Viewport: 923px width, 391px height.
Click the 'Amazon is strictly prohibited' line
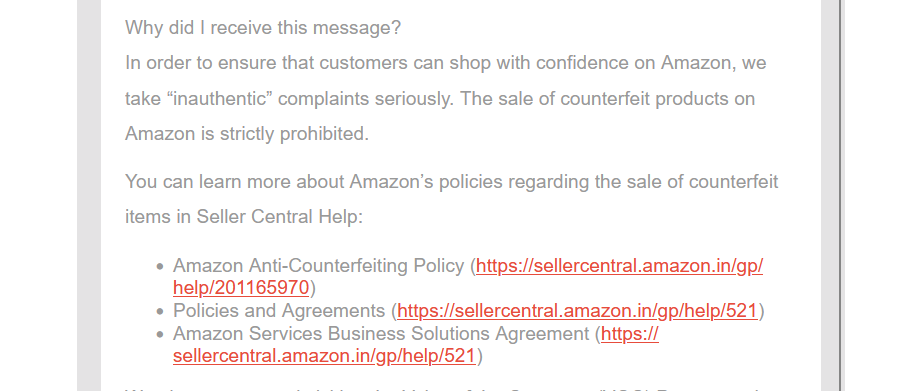coord(247,134)
